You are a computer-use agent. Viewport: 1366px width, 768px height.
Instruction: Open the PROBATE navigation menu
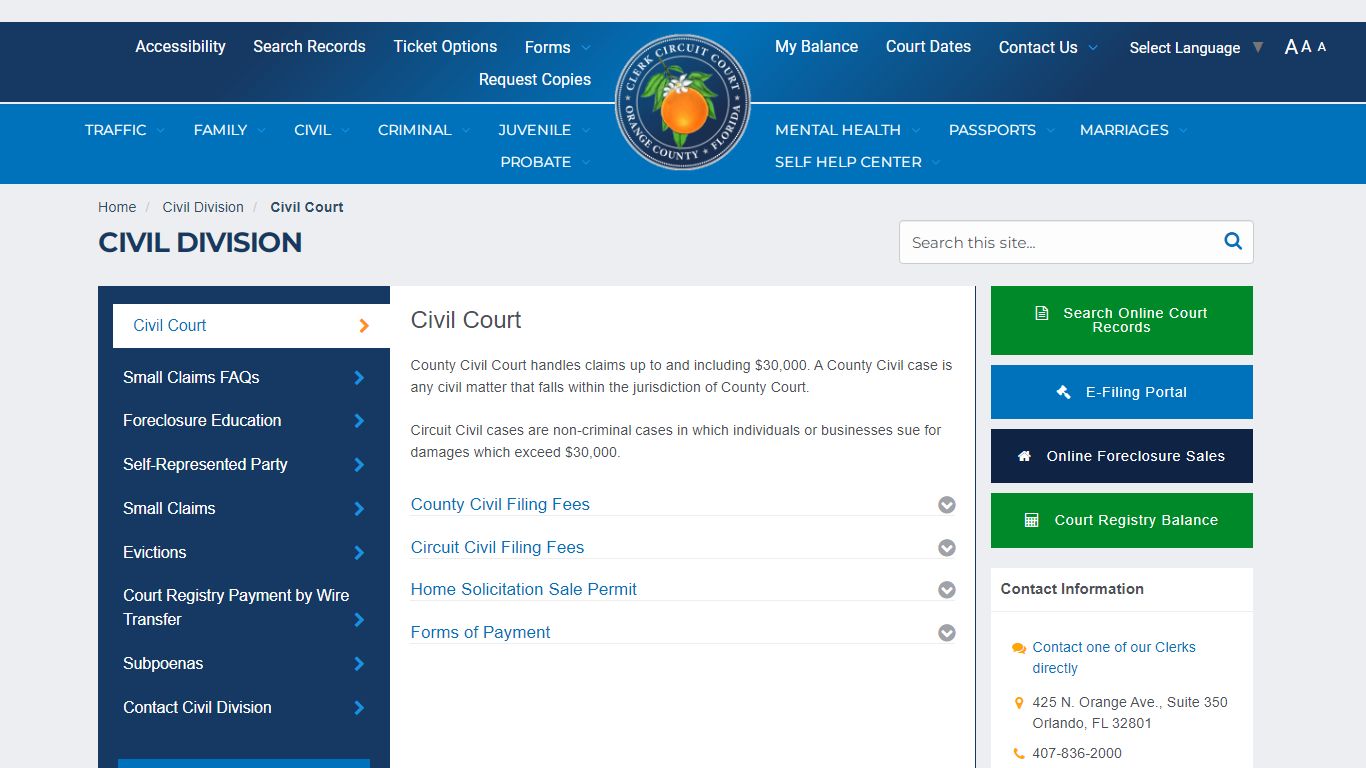[x=546, y=162]
